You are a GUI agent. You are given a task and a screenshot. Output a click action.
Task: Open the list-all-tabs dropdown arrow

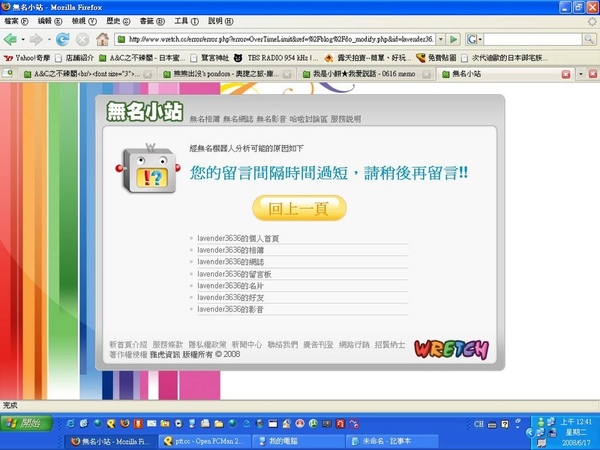[581, 74]
